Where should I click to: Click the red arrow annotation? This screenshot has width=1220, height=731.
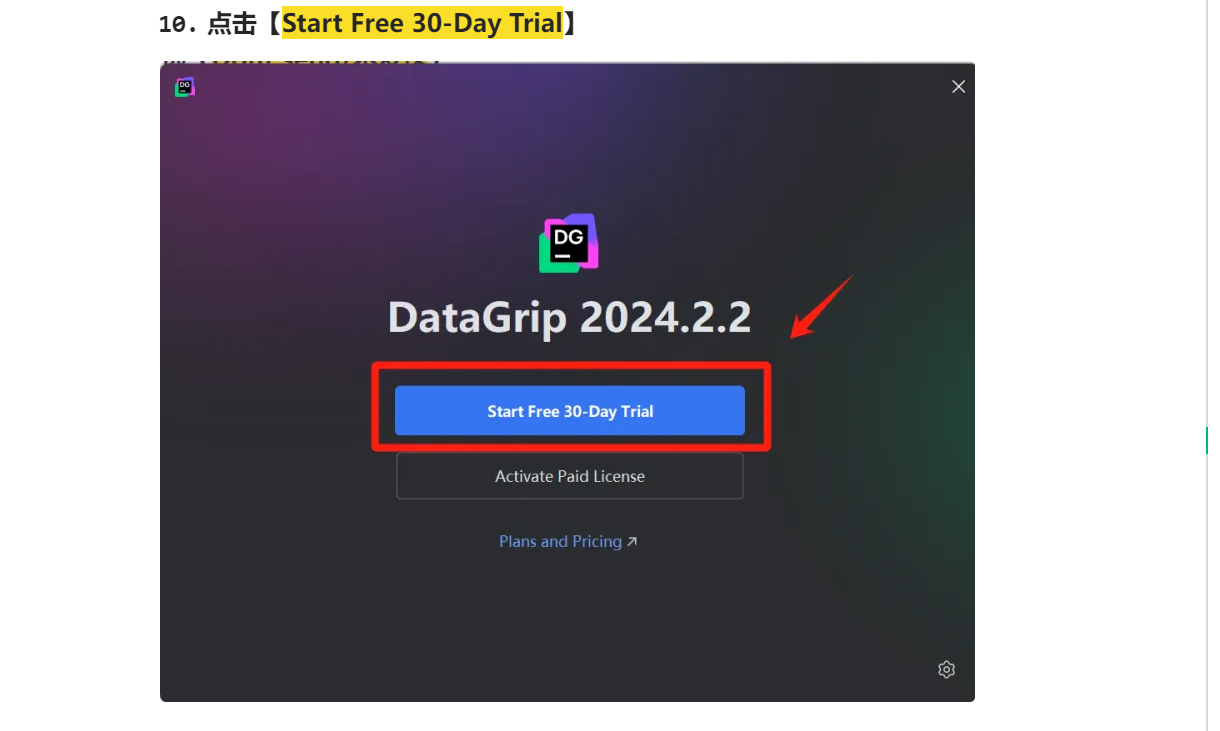click(x=822, y=306)
